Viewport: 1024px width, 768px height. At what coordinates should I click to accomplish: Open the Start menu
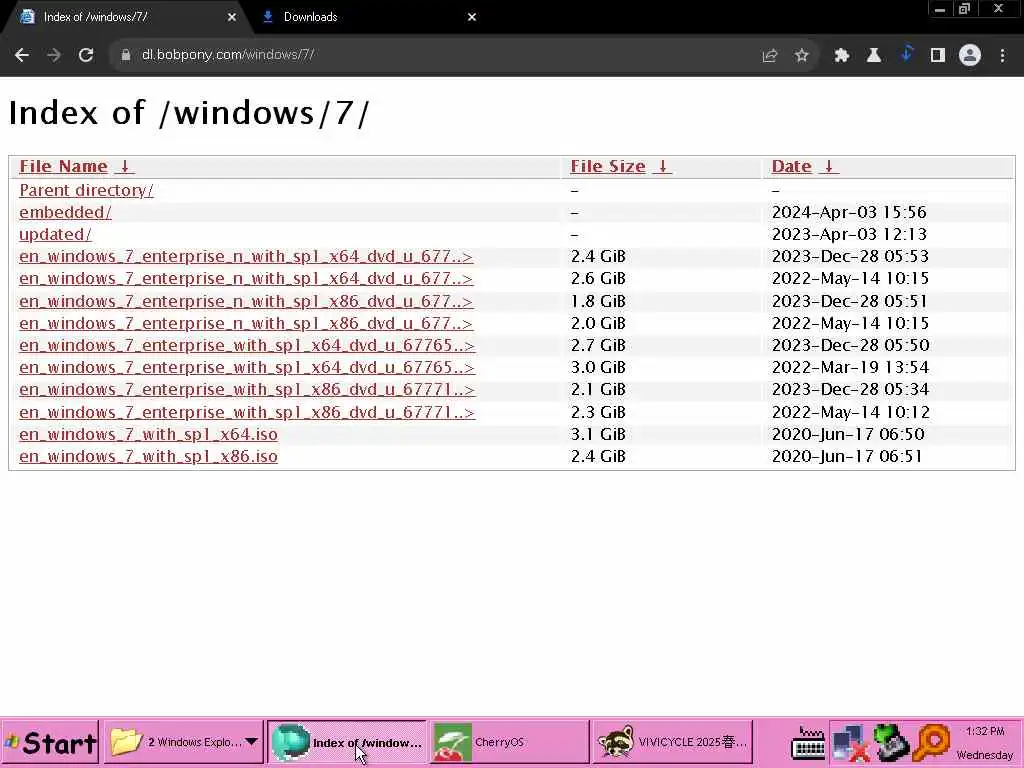click(50, 743)
